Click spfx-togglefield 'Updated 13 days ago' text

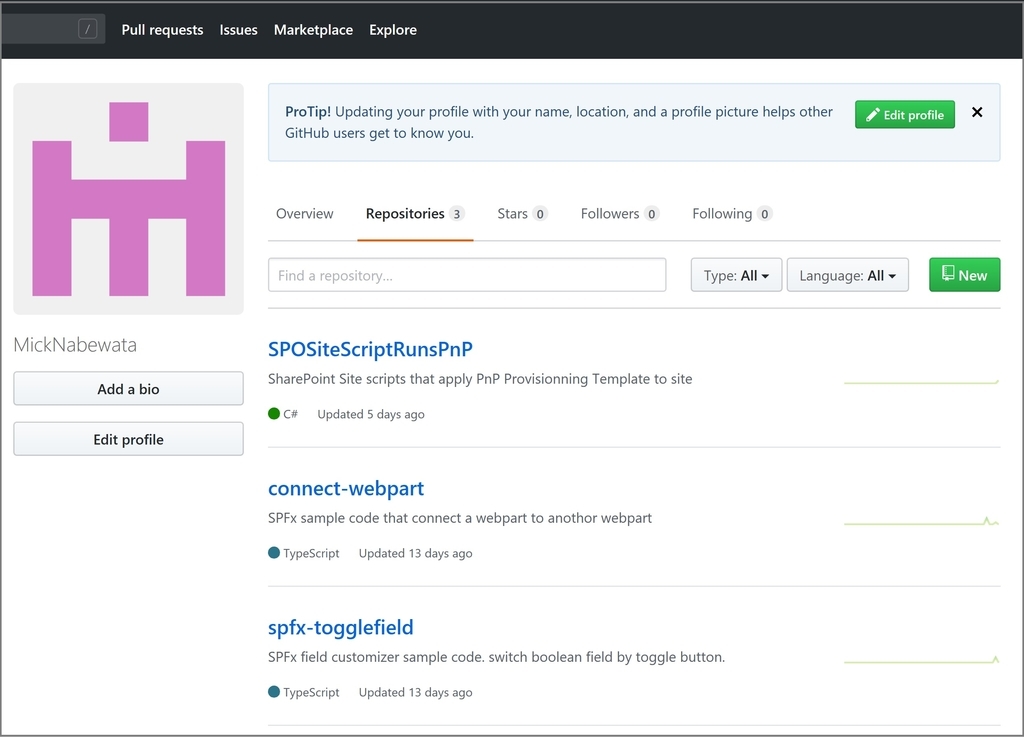point(415,692)
